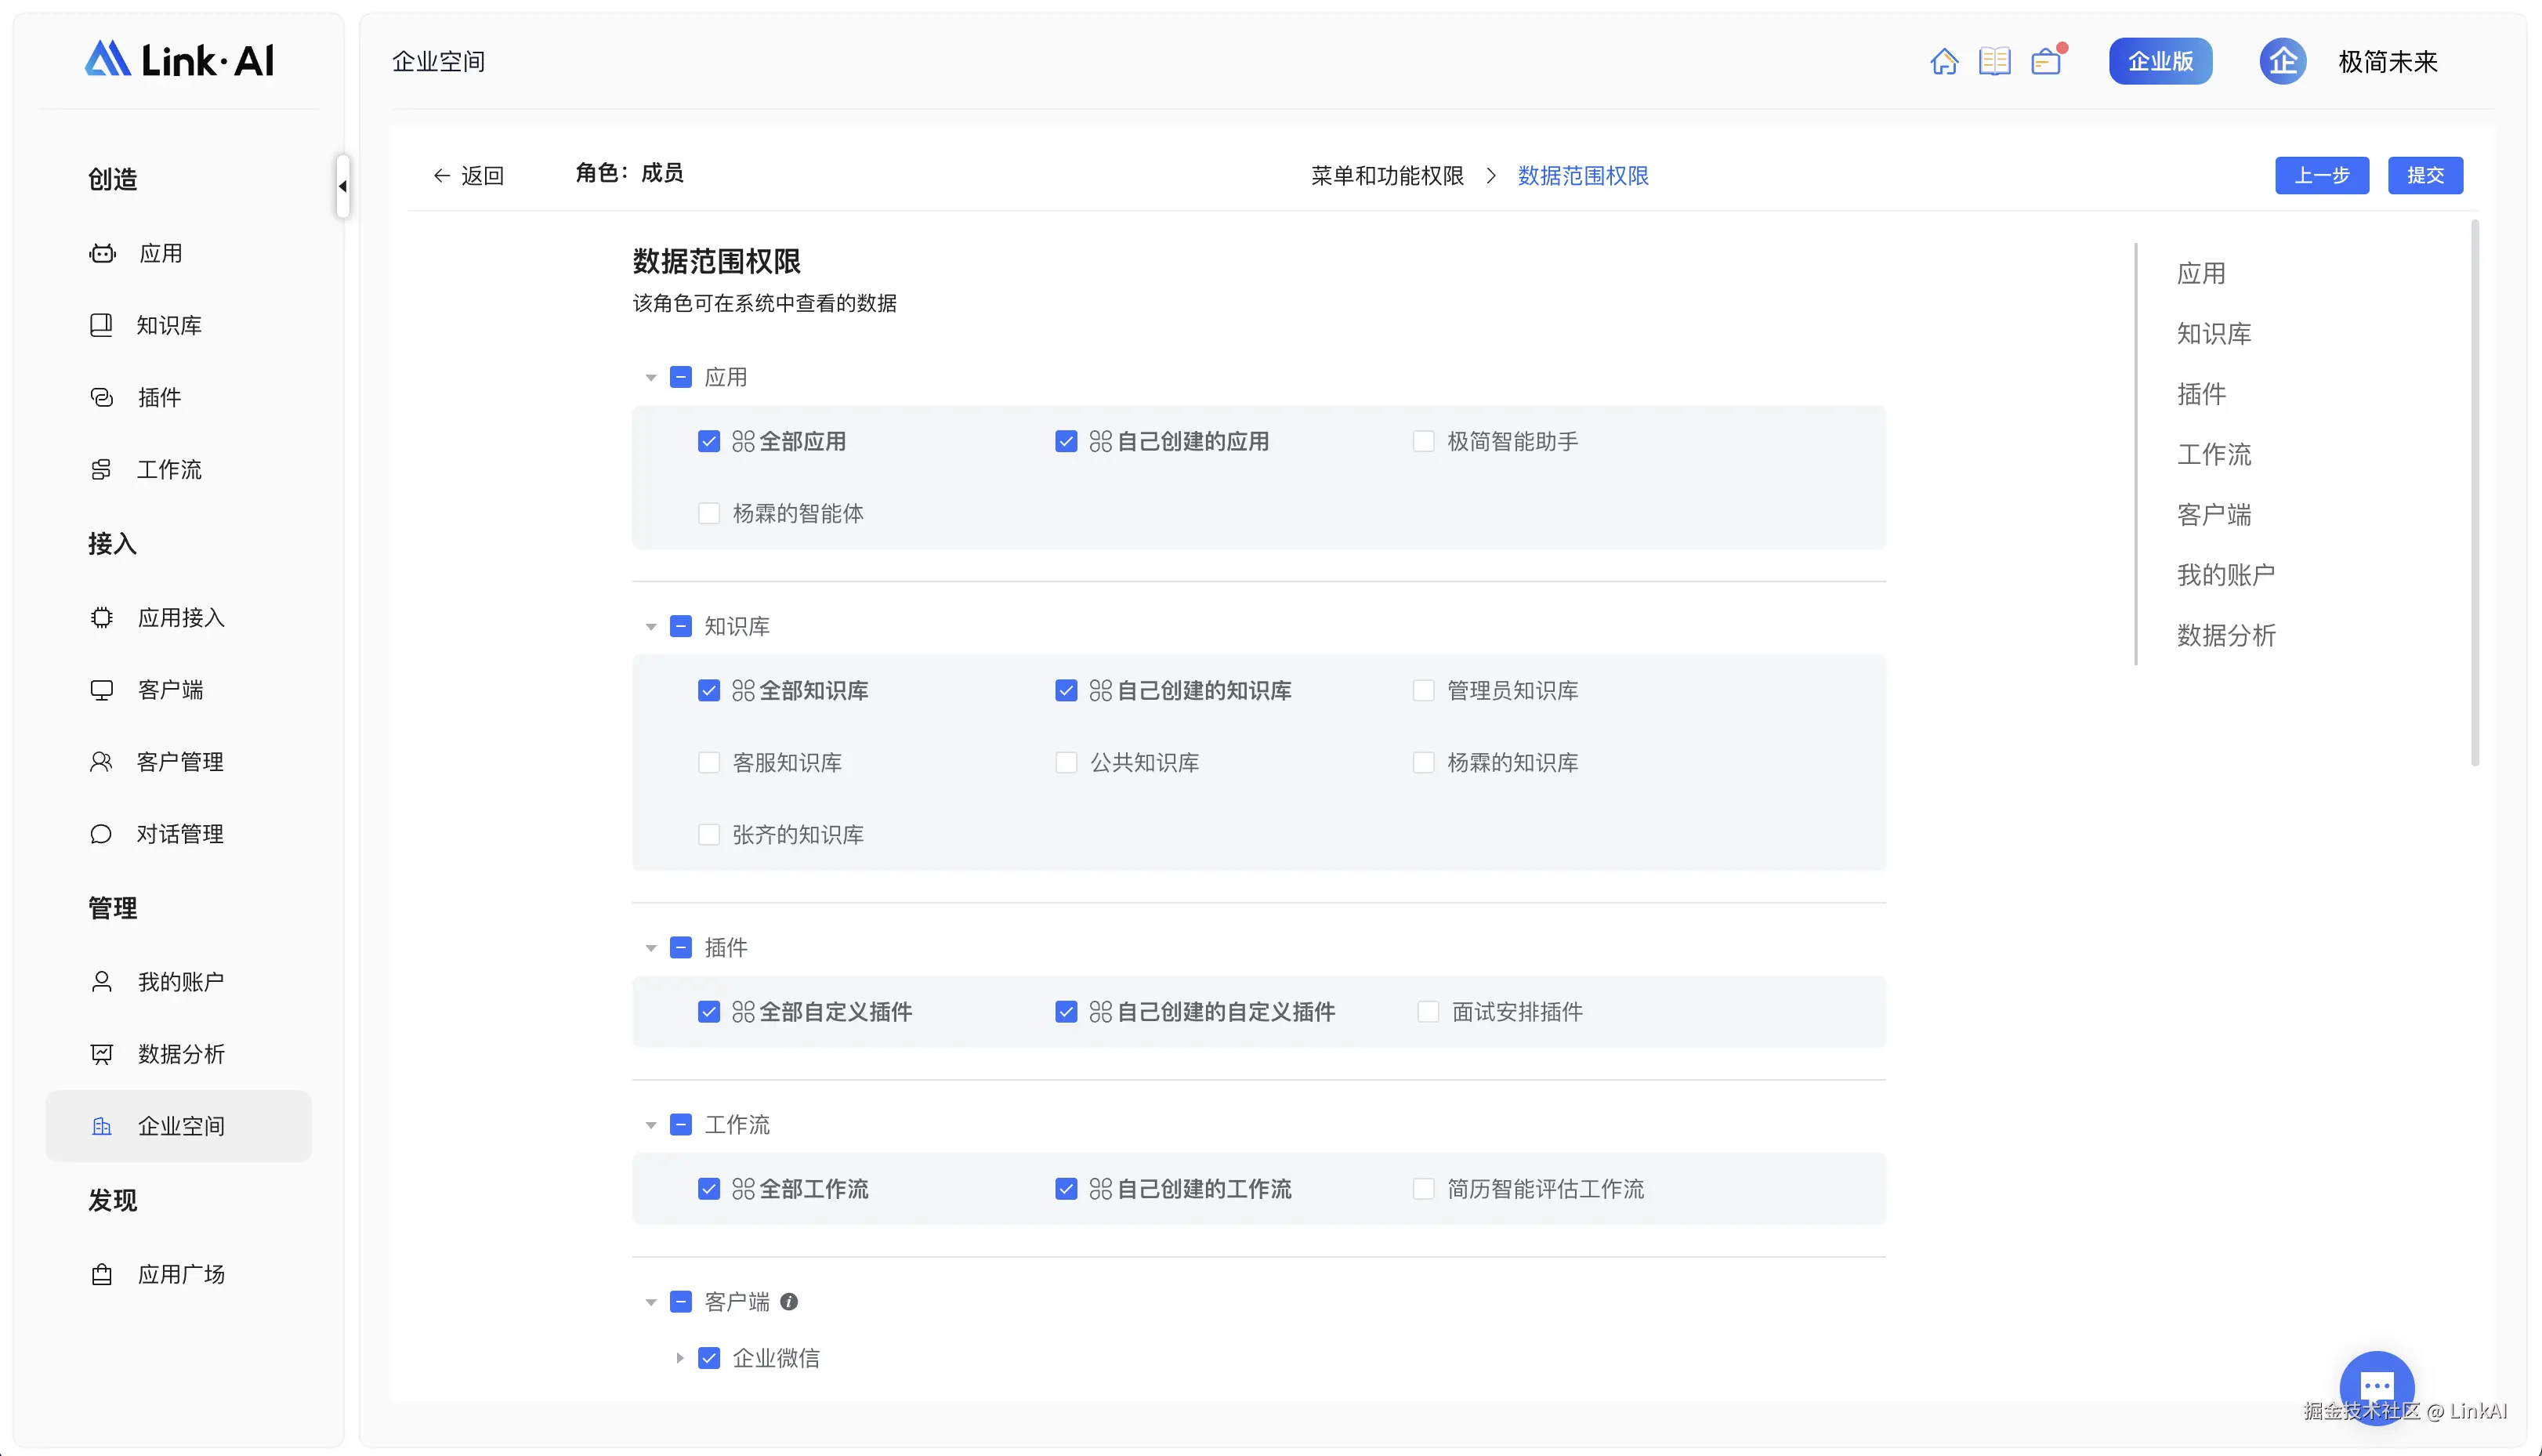Open the 数据分析 panel
This screenshot has width=2542, height=1456.
click(x=182, y=1053)
